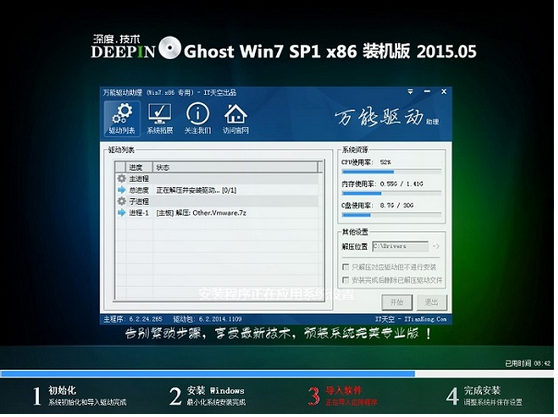The height and width of the screenshot is (417, 558).
Task: Select the Other.Vmware.7z status text
Action: tap(201, 213)
